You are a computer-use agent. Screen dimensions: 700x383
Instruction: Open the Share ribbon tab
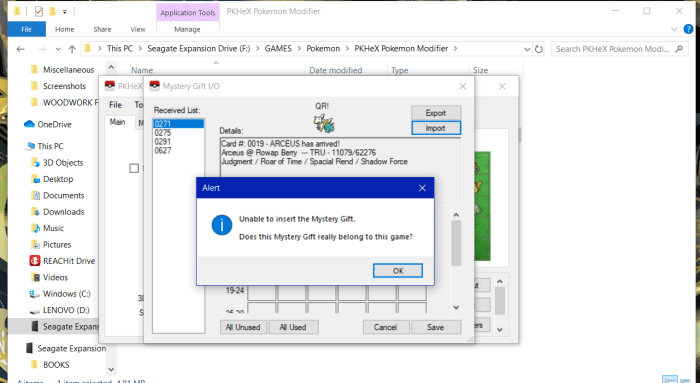pos(102,29)
